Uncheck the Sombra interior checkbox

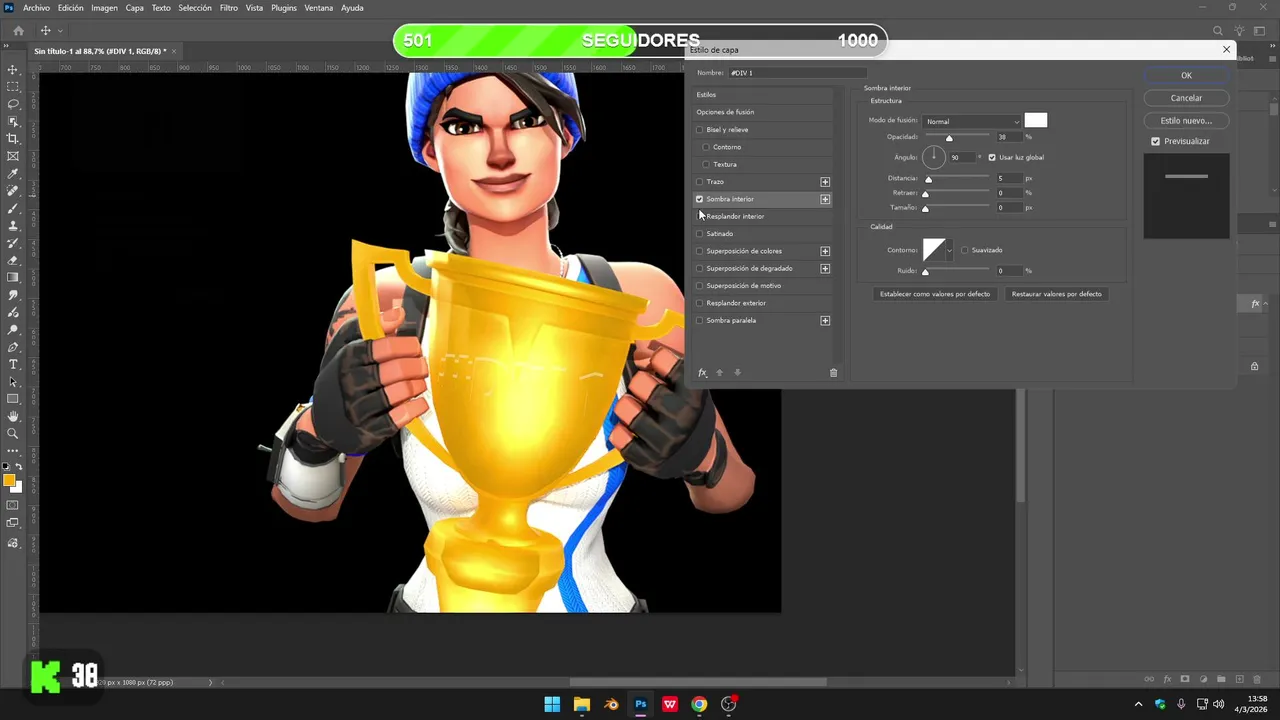coord(700,199)
